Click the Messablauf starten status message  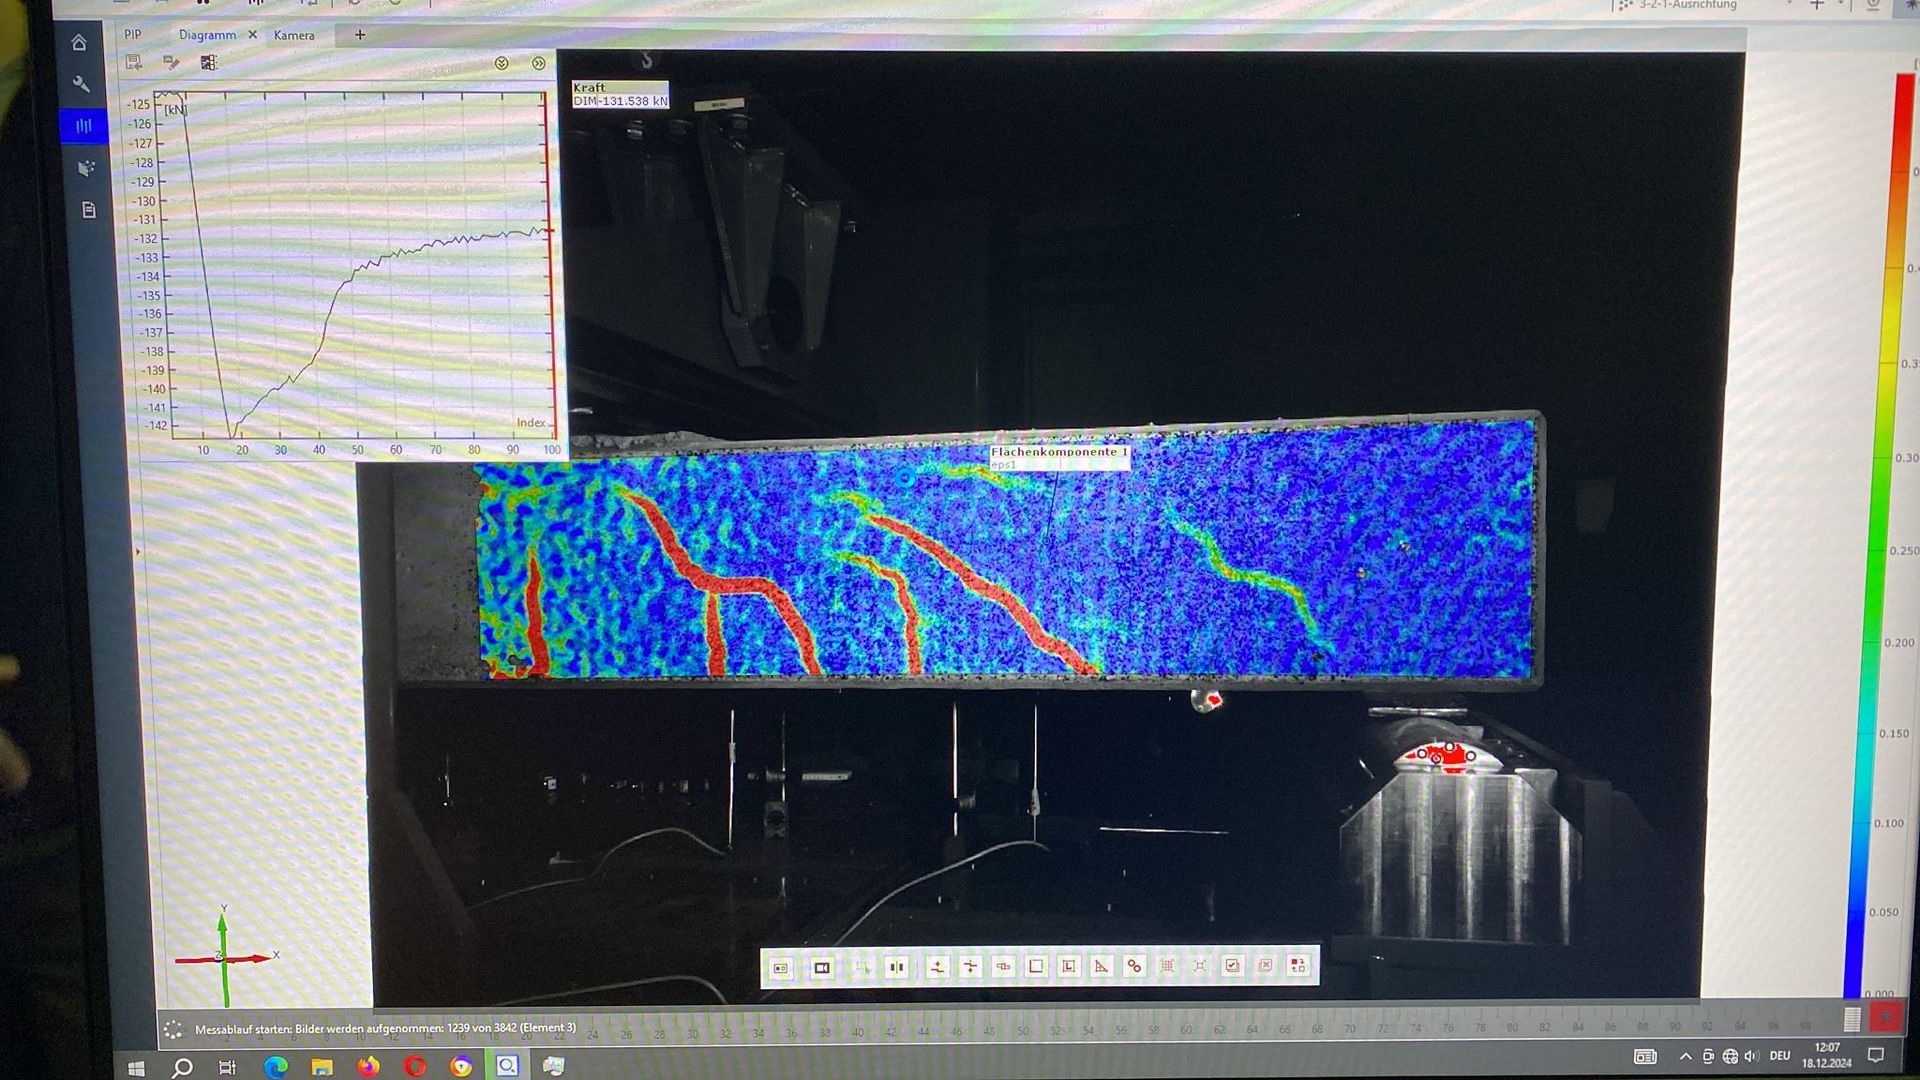pyautogui.click(x=385, y=1028)
